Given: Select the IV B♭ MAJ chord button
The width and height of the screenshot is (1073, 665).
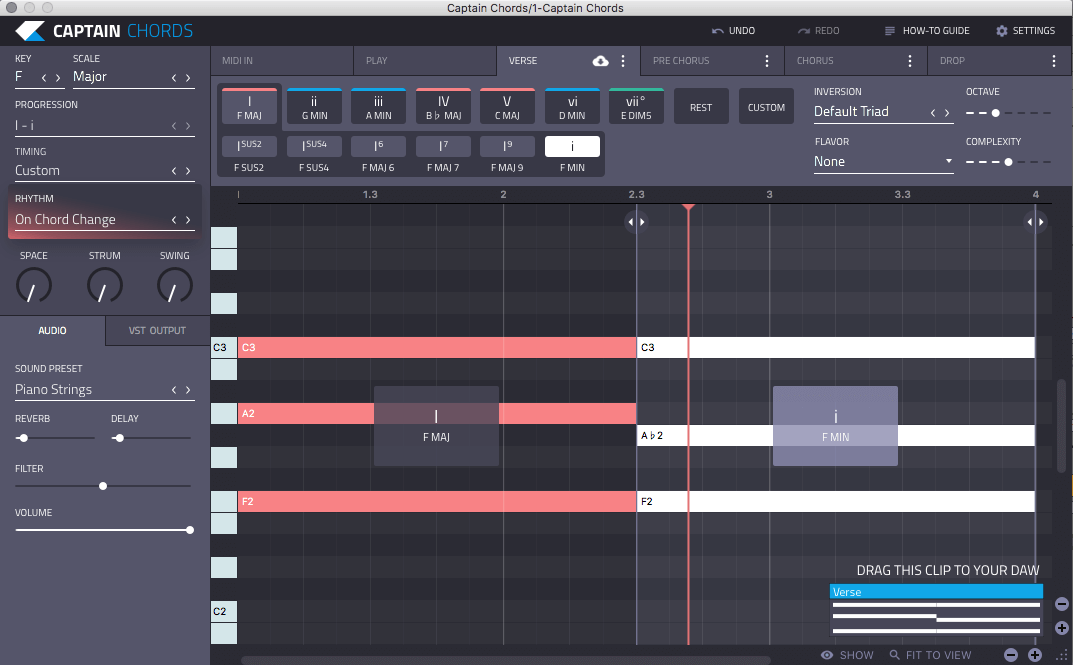Looking at the screenshot, I should pyautogui.click(x=443, y=107).
